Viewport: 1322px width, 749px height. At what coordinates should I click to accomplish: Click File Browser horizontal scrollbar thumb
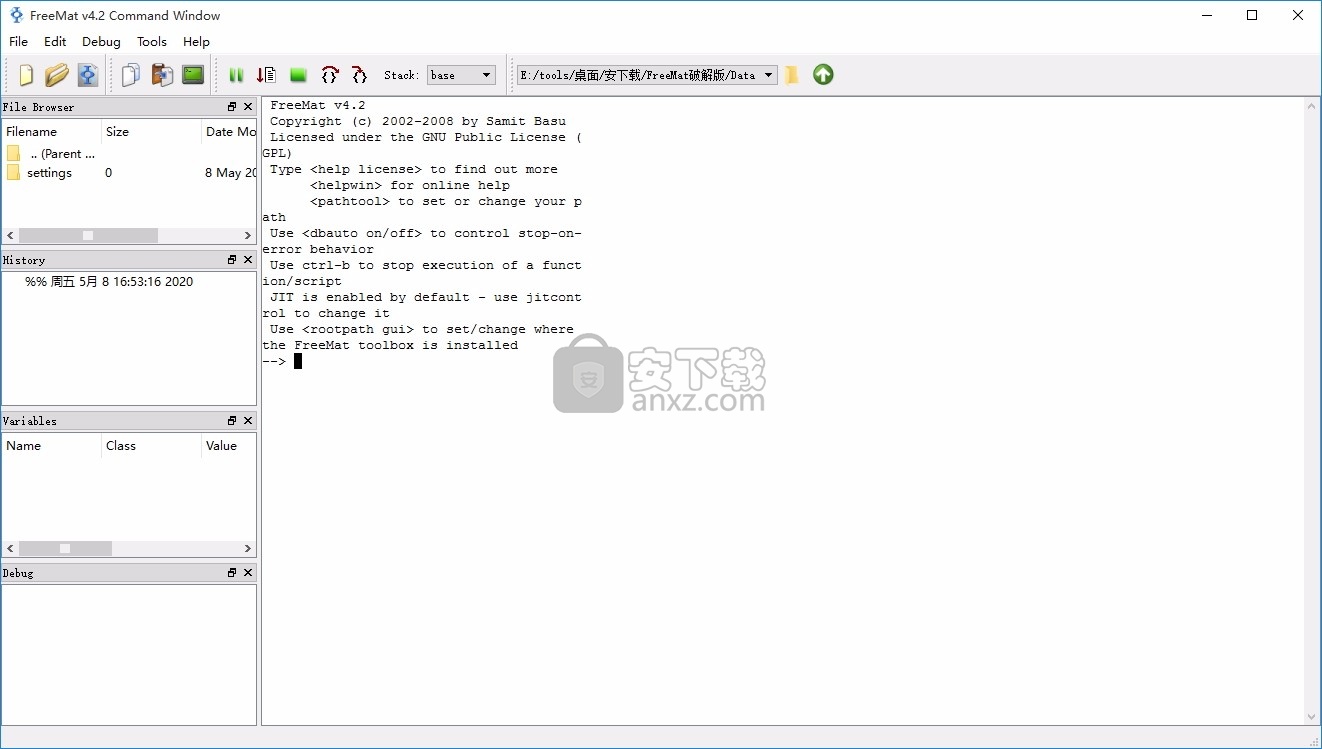[88, 236]
